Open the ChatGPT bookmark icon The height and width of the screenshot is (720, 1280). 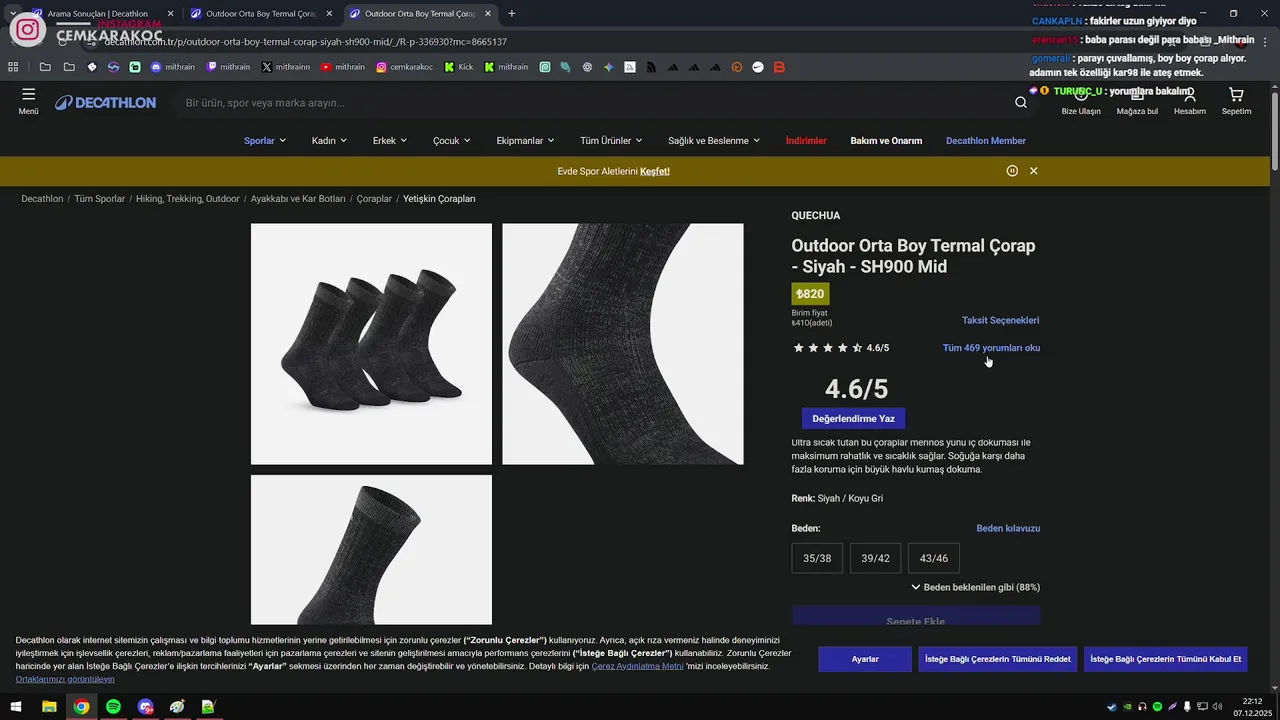[x=587, y=67]
